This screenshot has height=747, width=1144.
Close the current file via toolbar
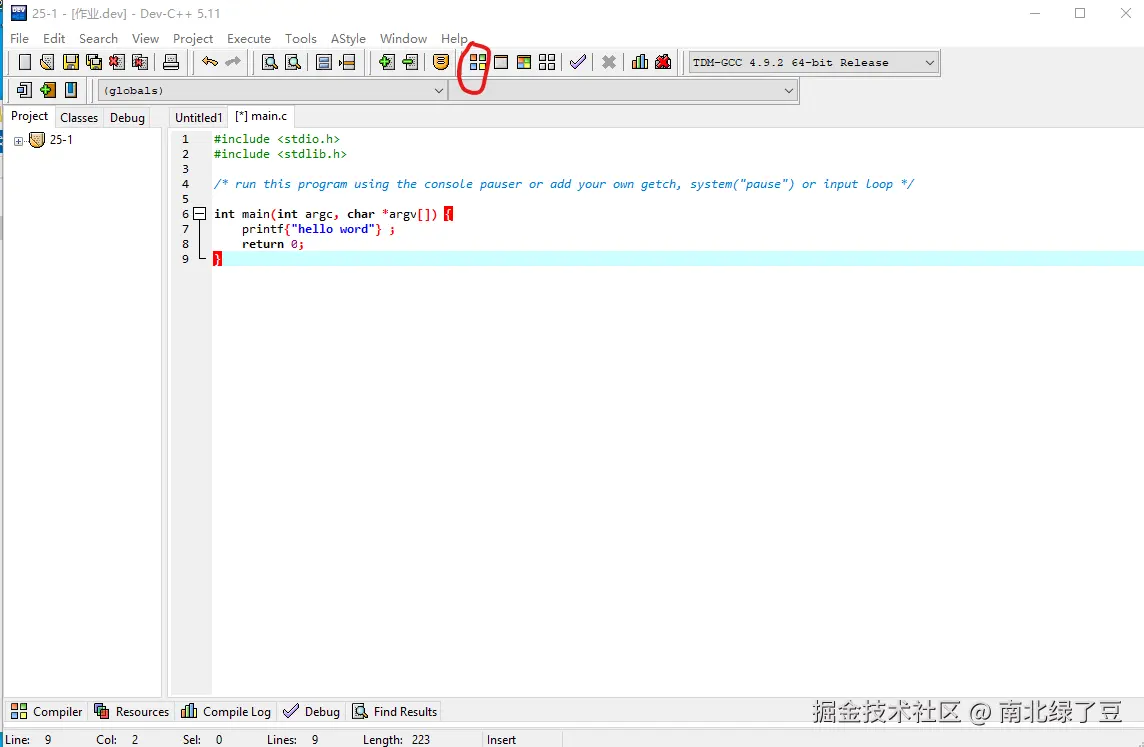pos(117,62)
